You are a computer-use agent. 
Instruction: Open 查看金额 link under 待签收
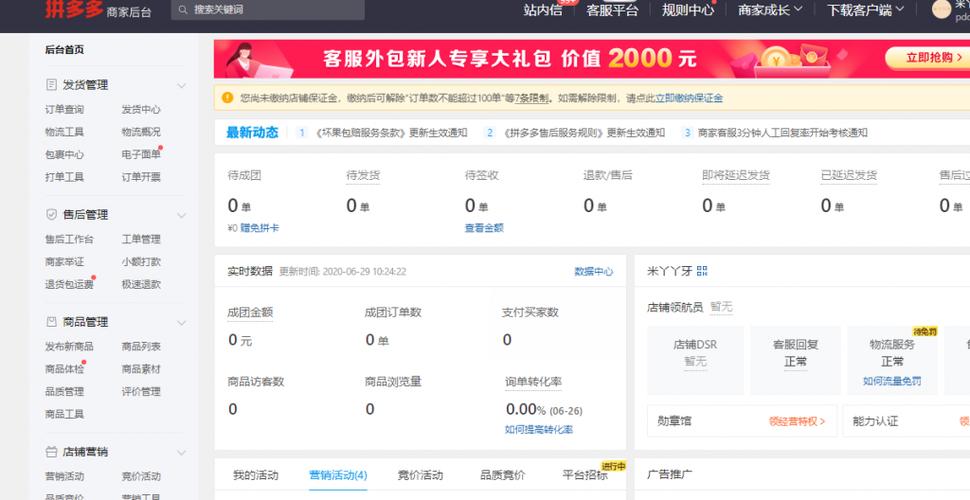click(x=484, y=228)
